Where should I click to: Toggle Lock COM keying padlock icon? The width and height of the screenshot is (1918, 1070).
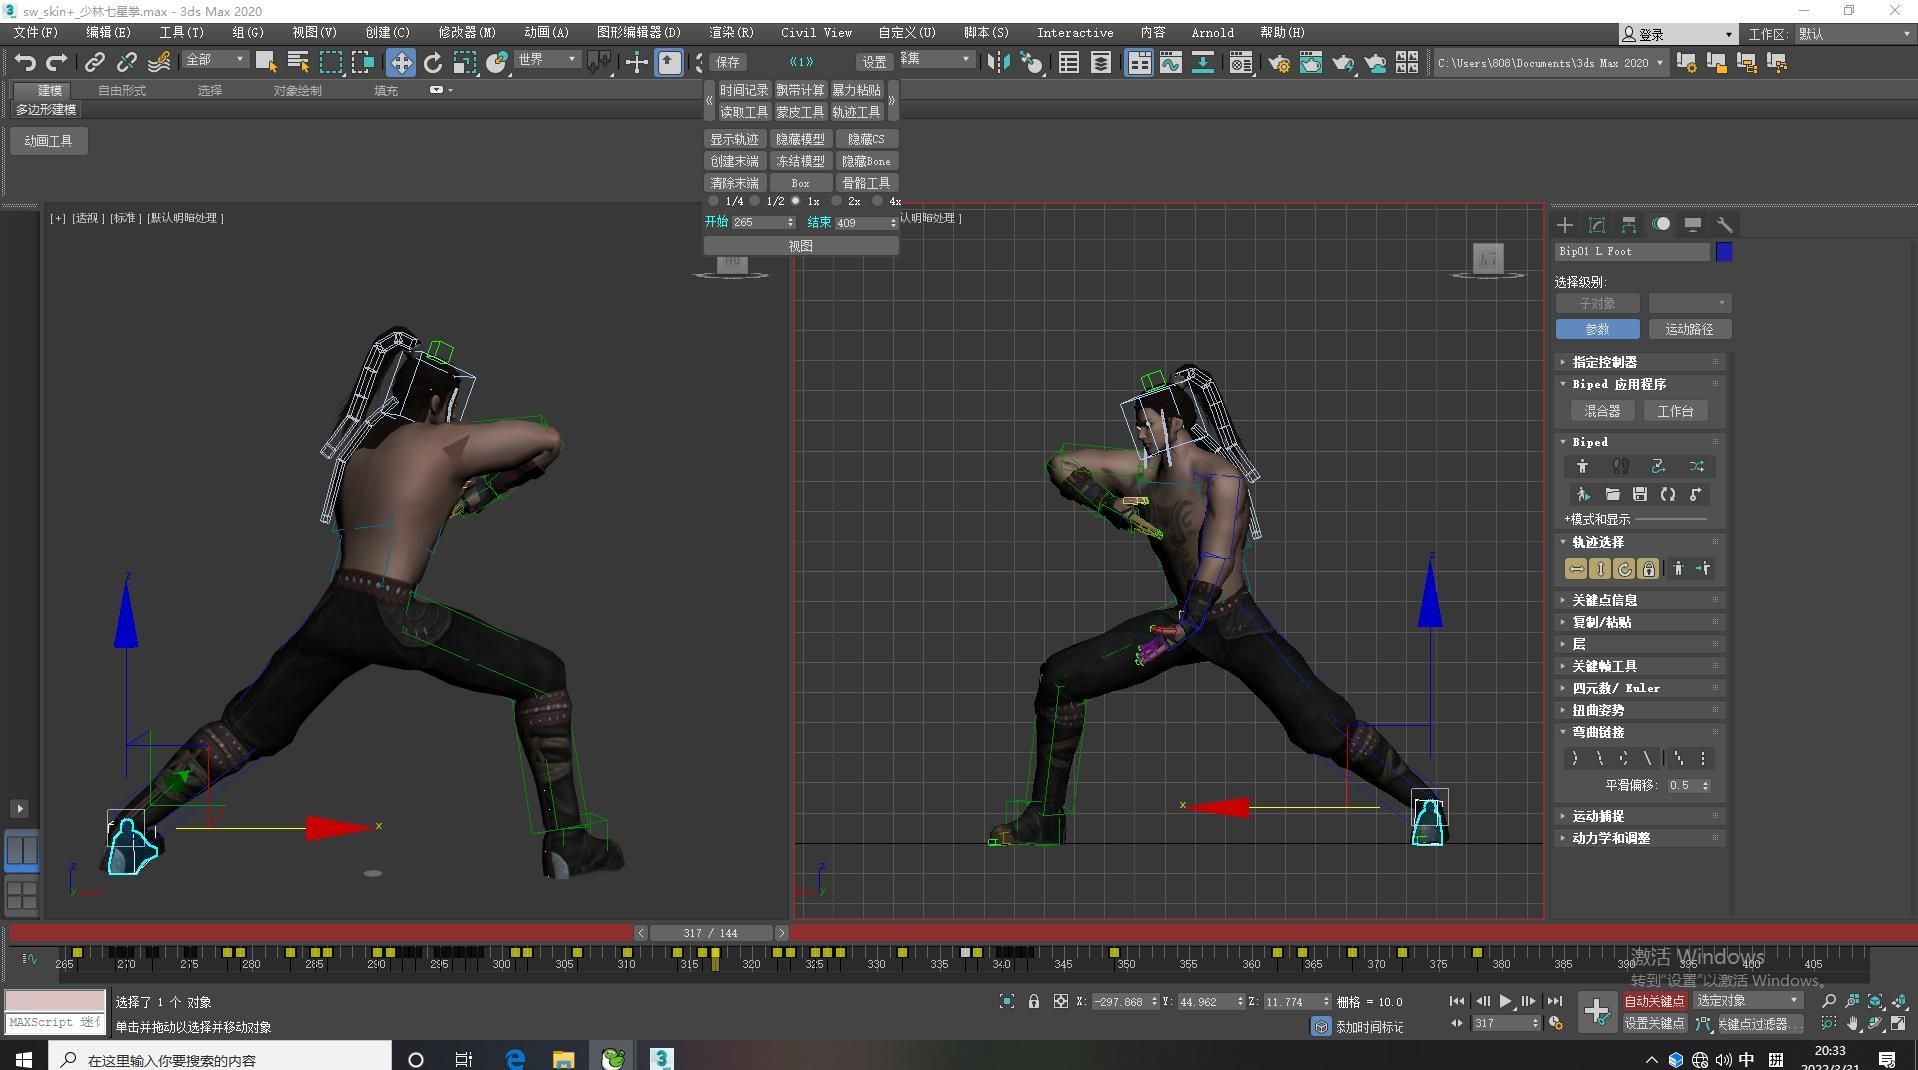coord(1648,569)
